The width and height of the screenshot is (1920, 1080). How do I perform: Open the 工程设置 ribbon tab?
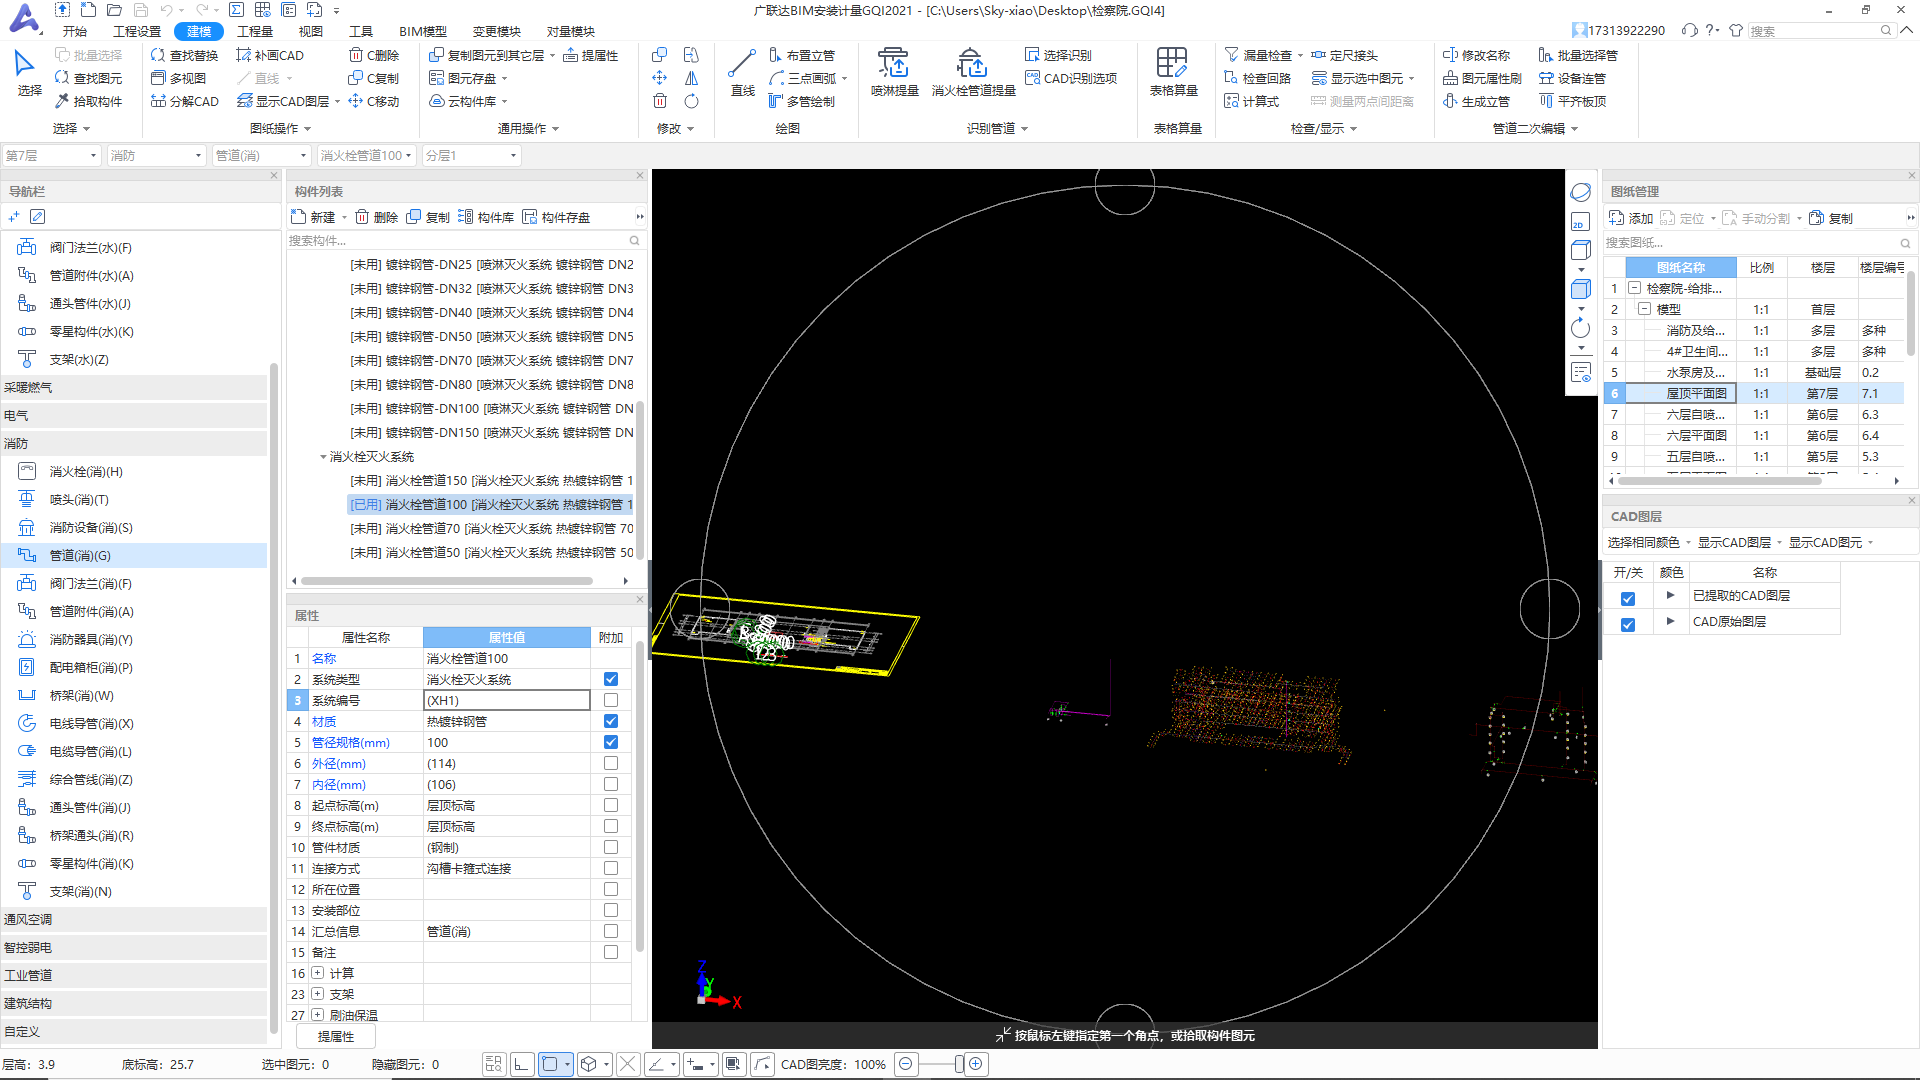click(x=137, y=31)
